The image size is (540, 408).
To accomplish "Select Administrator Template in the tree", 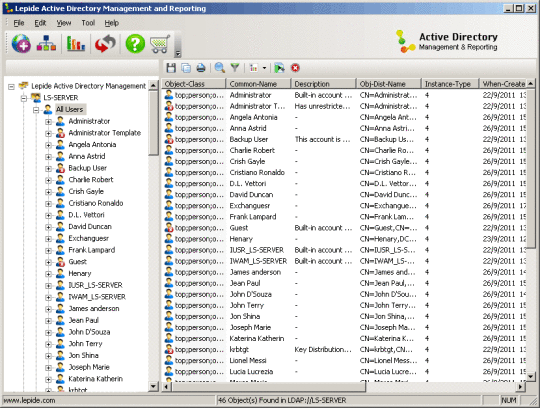I will tap(105, 133).
